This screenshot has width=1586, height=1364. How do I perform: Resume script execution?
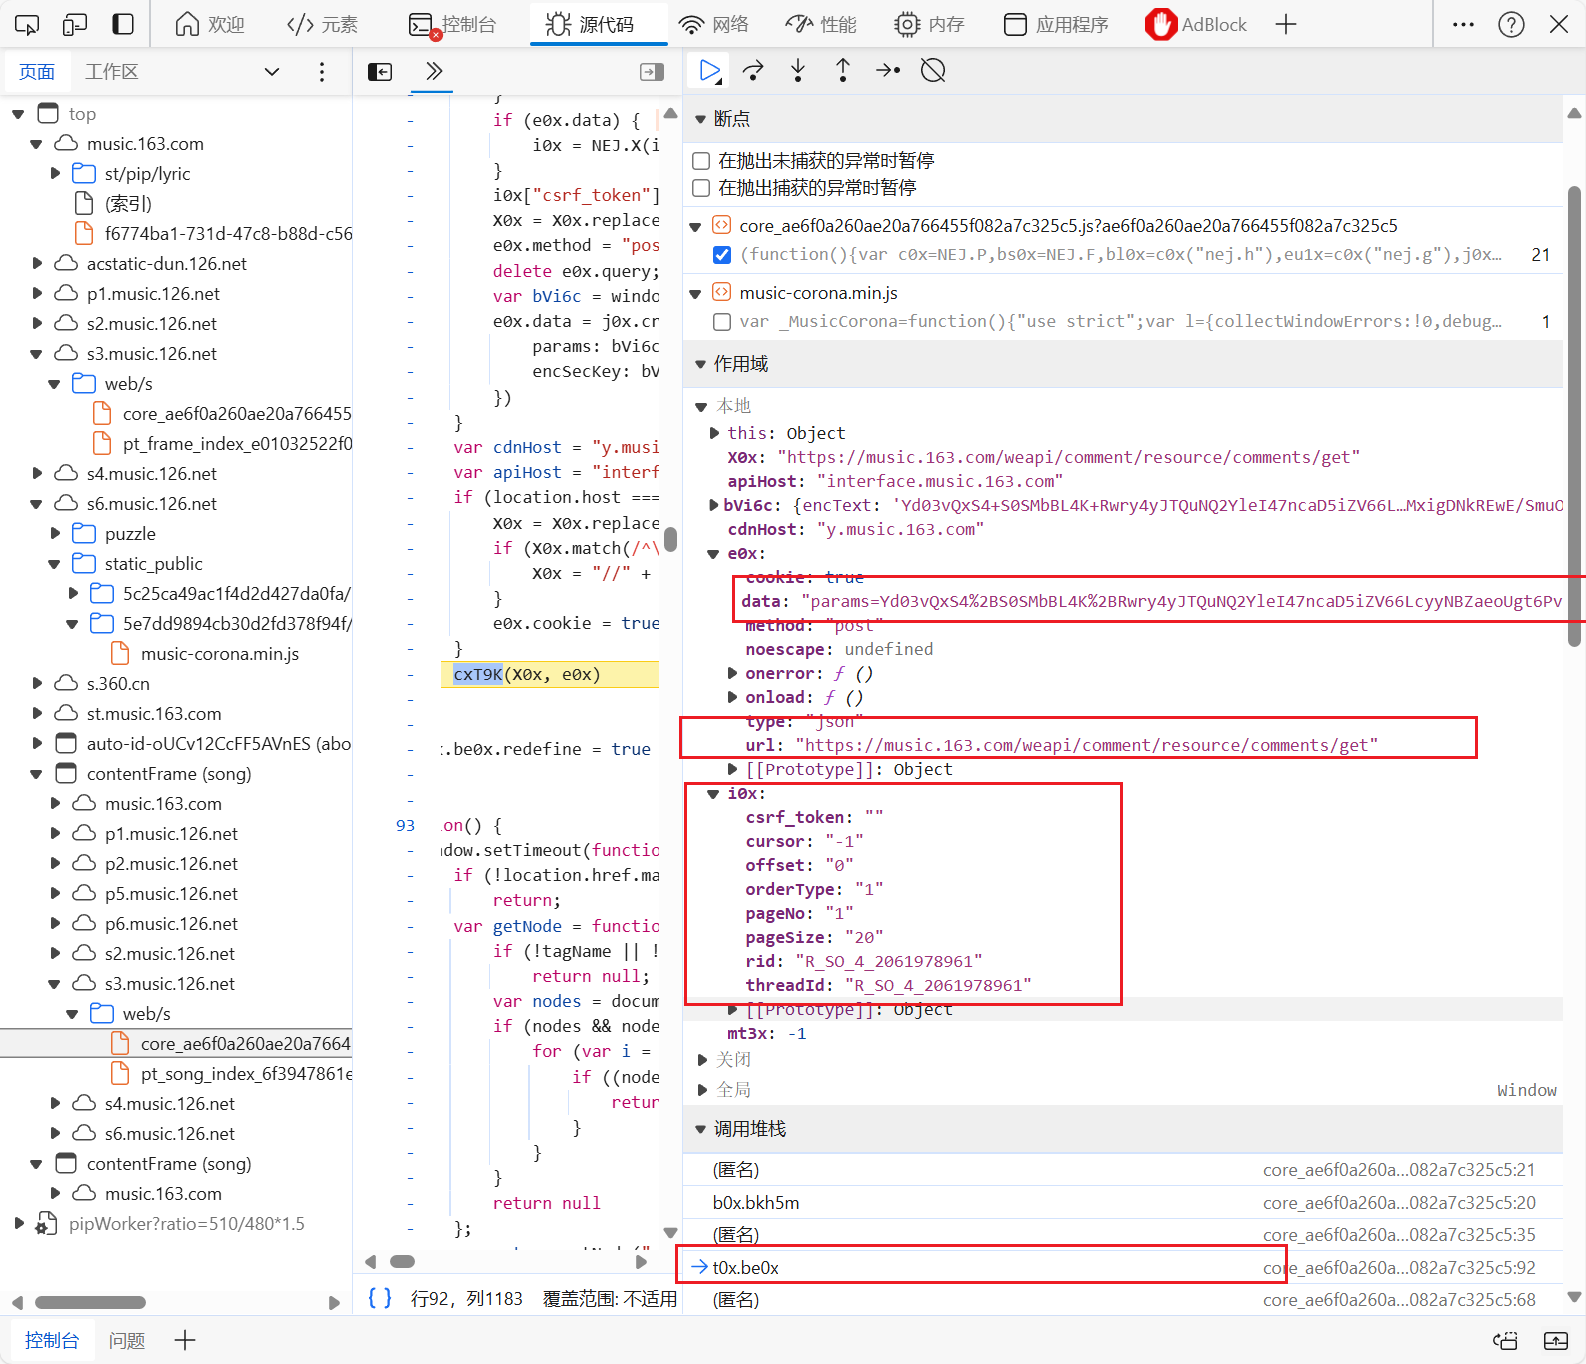click(709, 70)
